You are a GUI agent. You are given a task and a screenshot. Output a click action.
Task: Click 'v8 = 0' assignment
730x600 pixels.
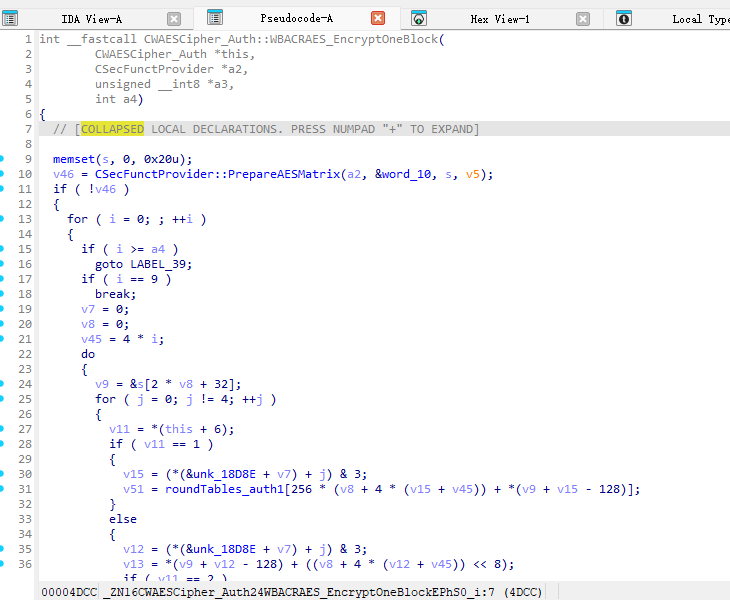pyautogui.click(x=105, y=324)
